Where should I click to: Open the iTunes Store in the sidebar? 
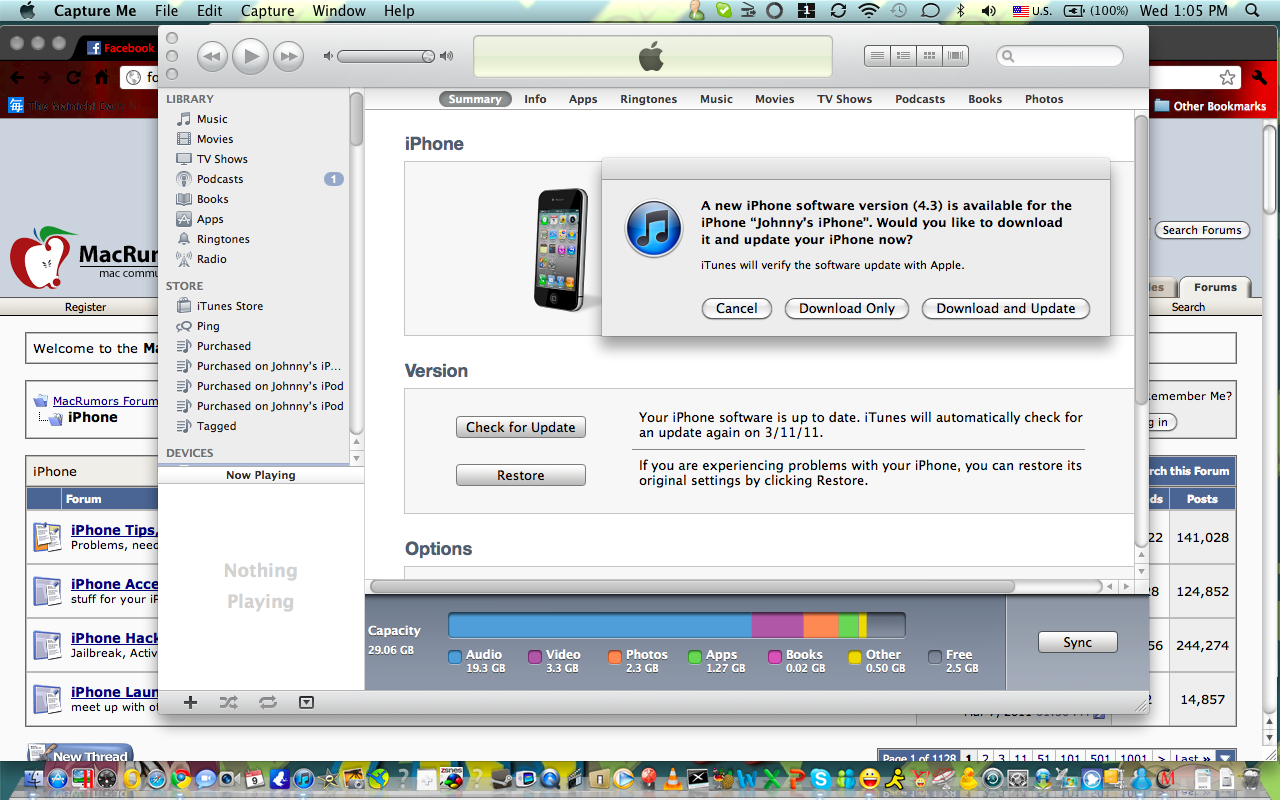coord(229,306)
